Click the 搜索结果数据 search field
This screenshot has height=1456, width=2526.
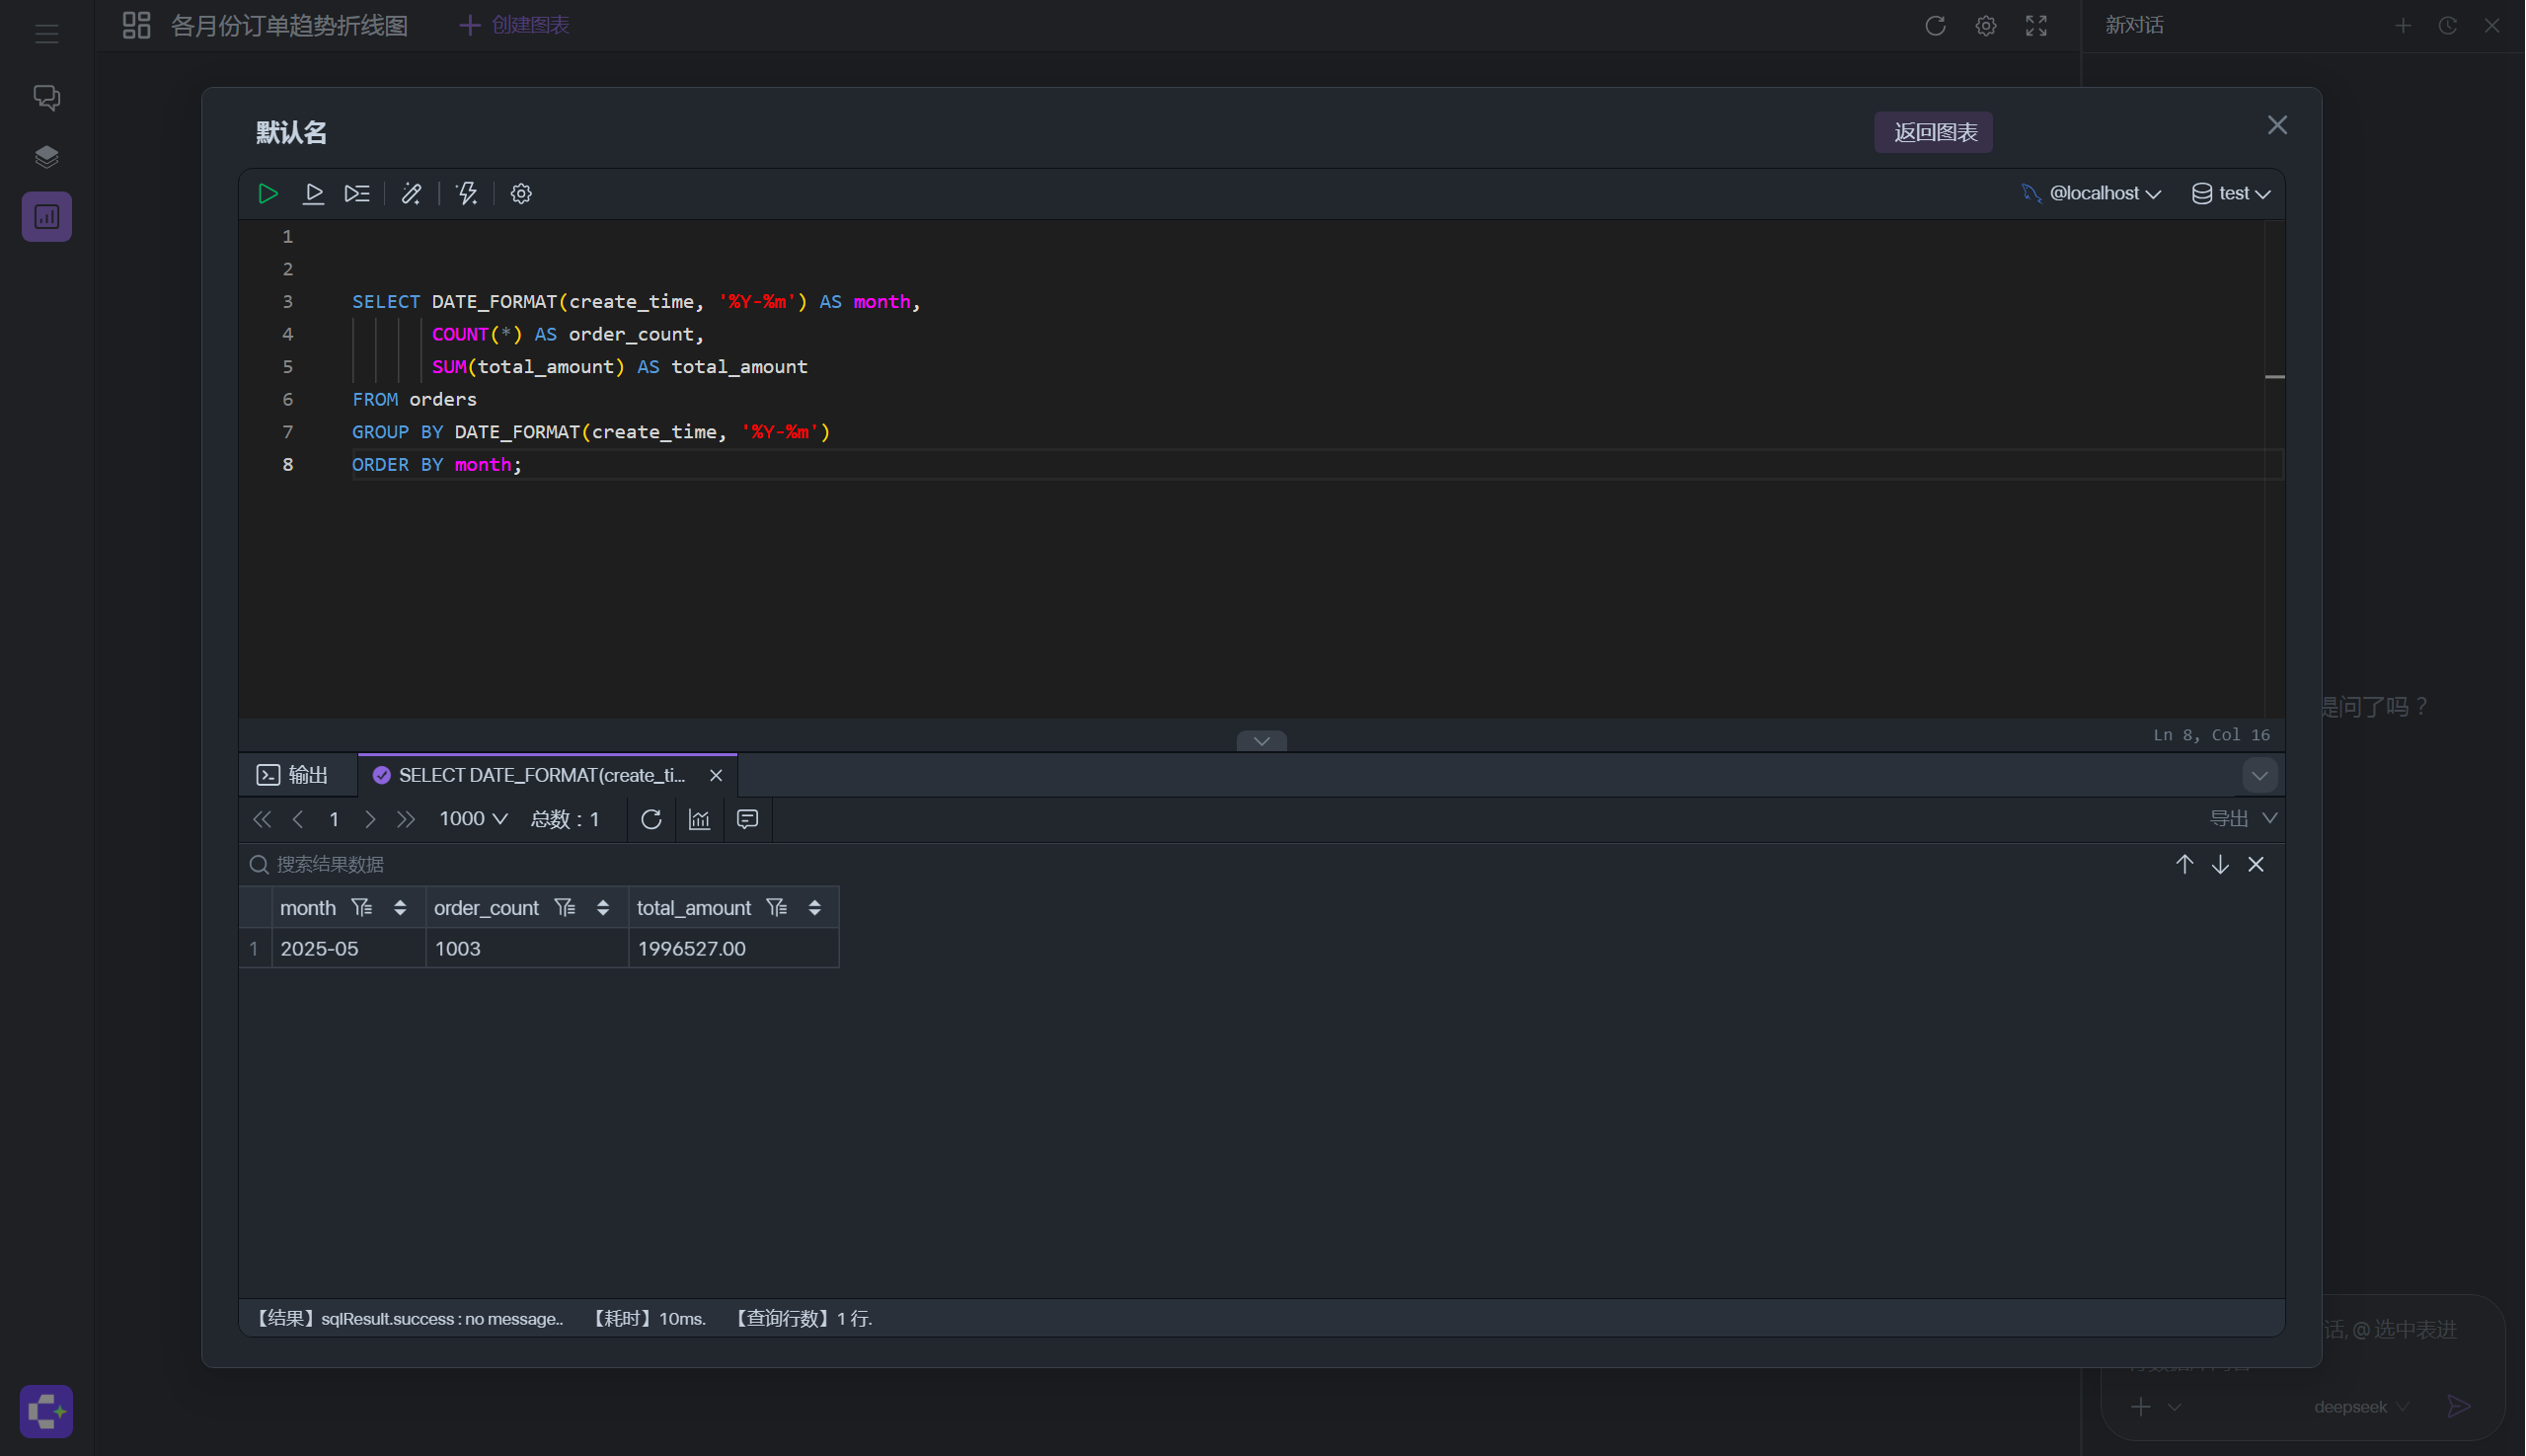pyautogui.click(x=1200, y=864)
